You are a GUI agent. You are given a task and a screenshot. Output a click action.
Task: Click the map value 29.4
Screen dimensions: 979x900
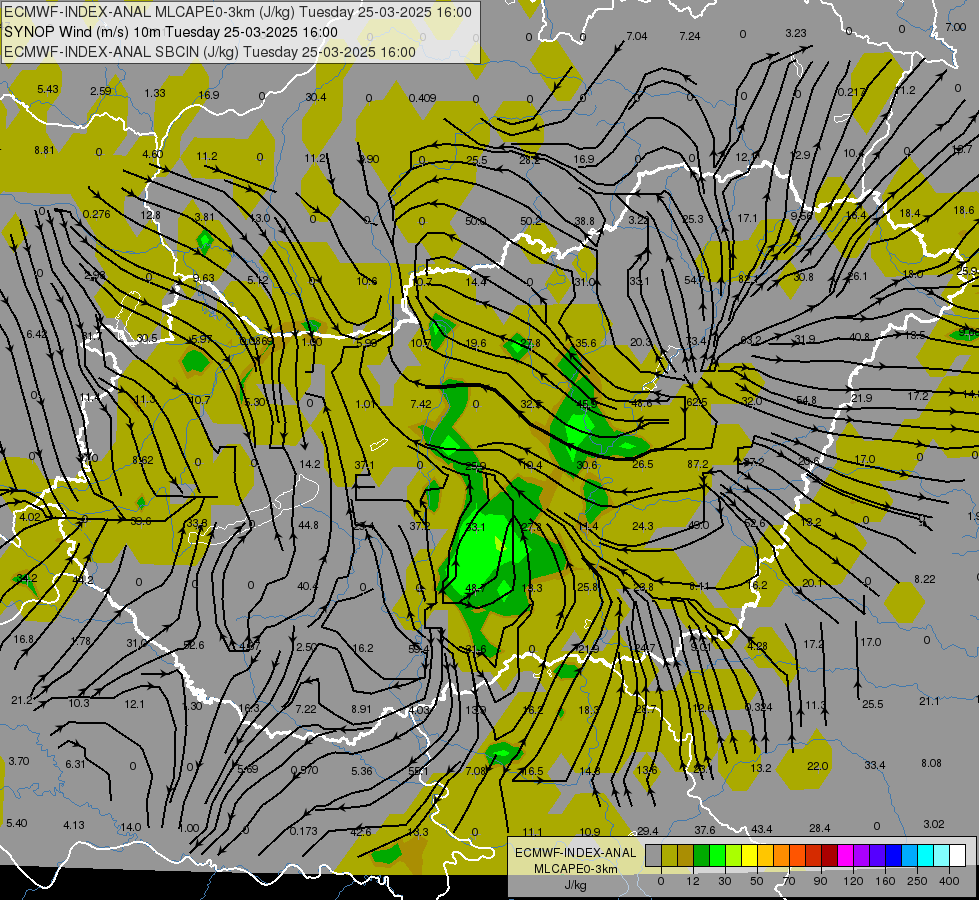tap(648, 831)
